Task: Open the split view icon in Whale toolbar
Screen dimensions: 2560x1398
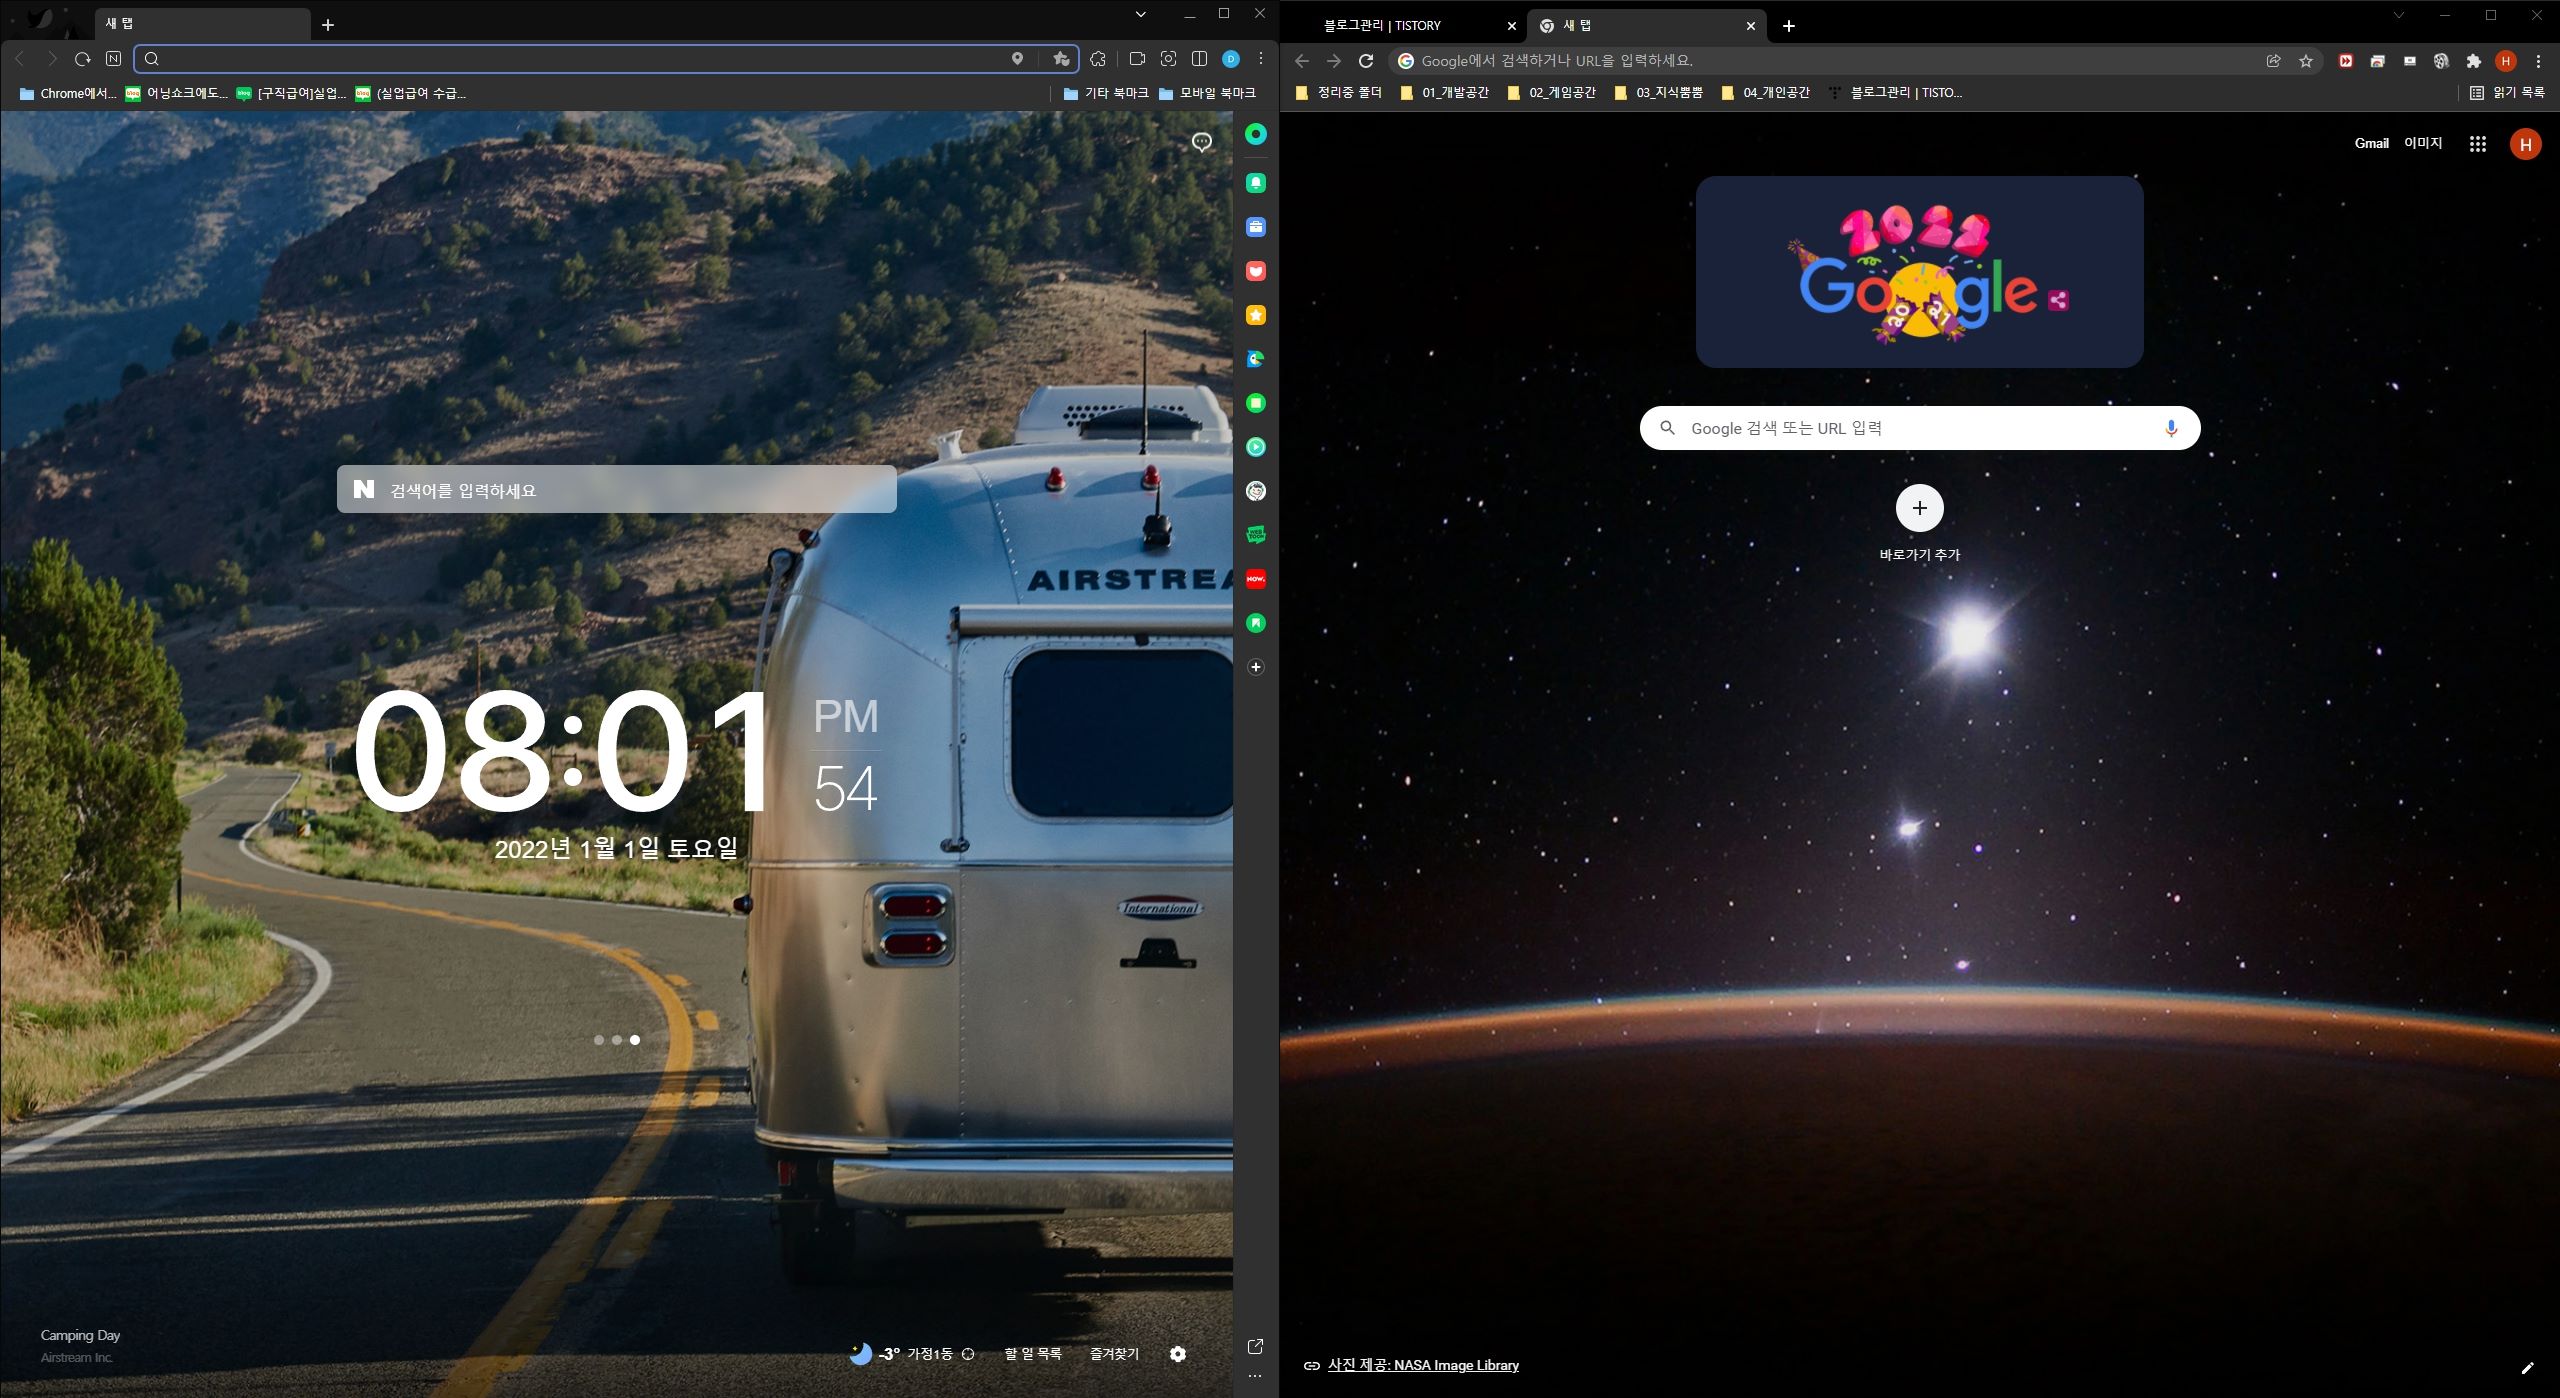Action: click(1199, 59)
